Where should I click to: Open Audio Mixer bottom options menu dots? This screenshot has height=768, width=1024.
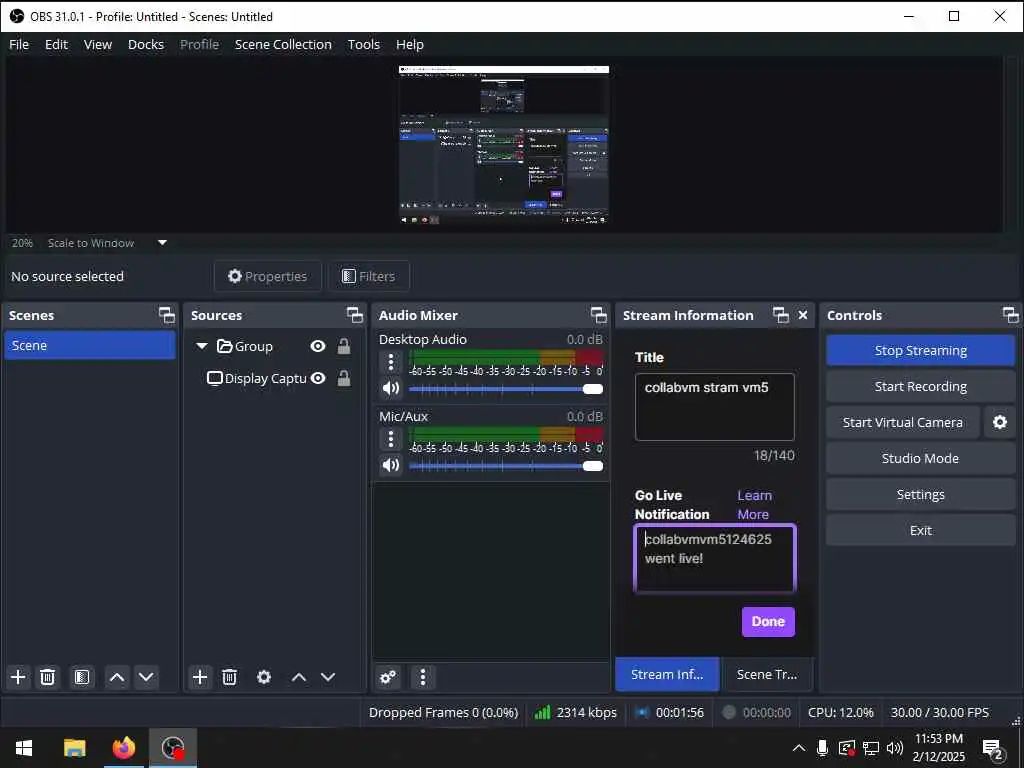point(423,677)
